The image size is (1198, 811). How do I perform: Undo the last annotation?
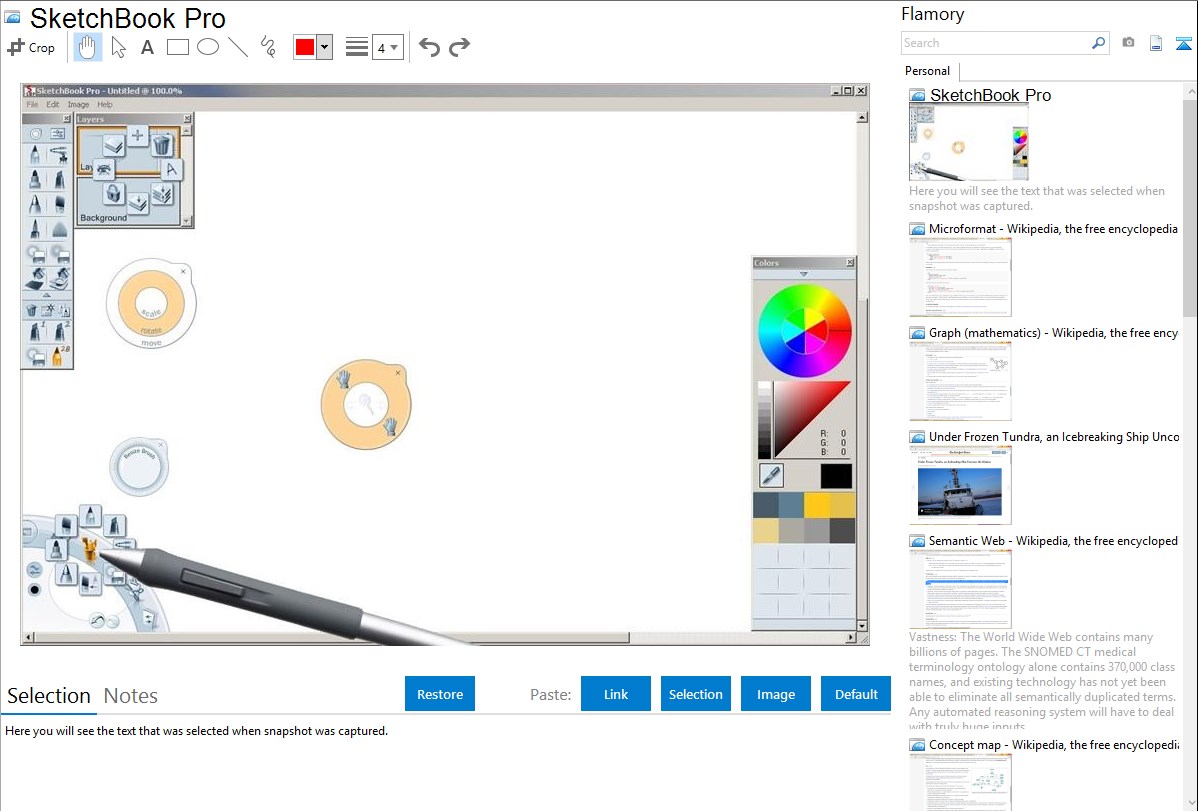429,47
